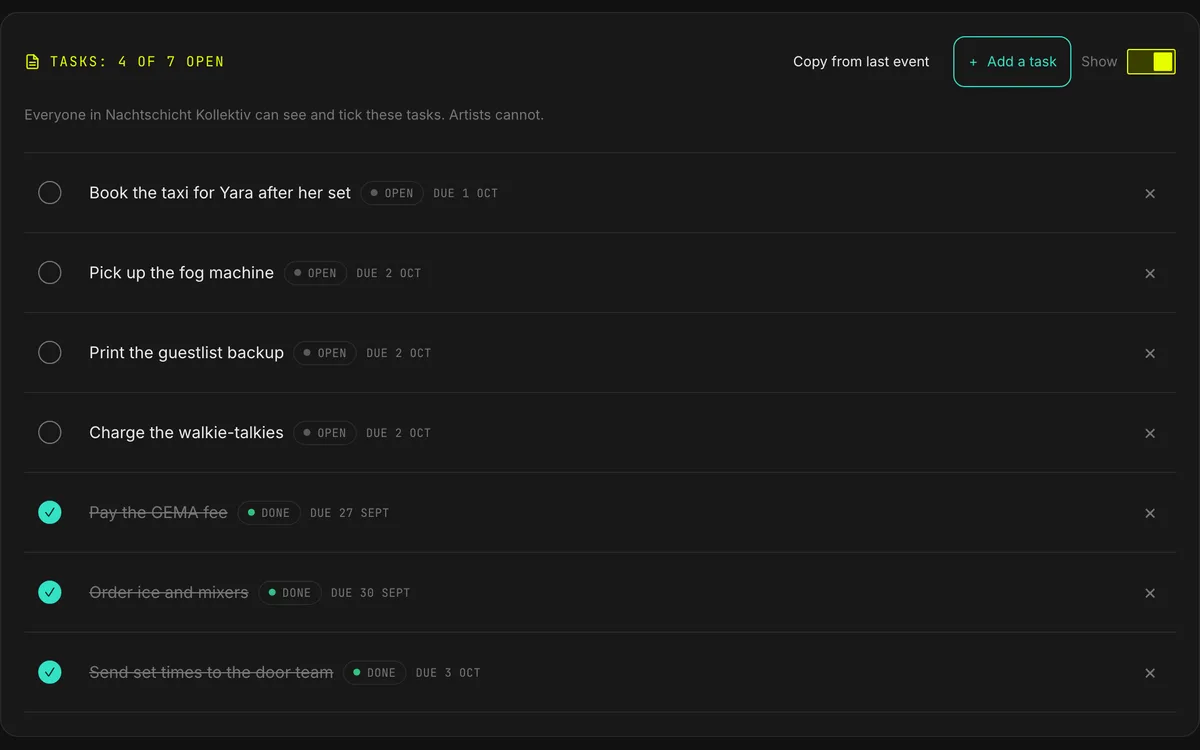The height and width of the screenshot is (750, 1200).
Task: Click the struck-through 'Pay the GEMA fee' title
Action: (158, 513)
